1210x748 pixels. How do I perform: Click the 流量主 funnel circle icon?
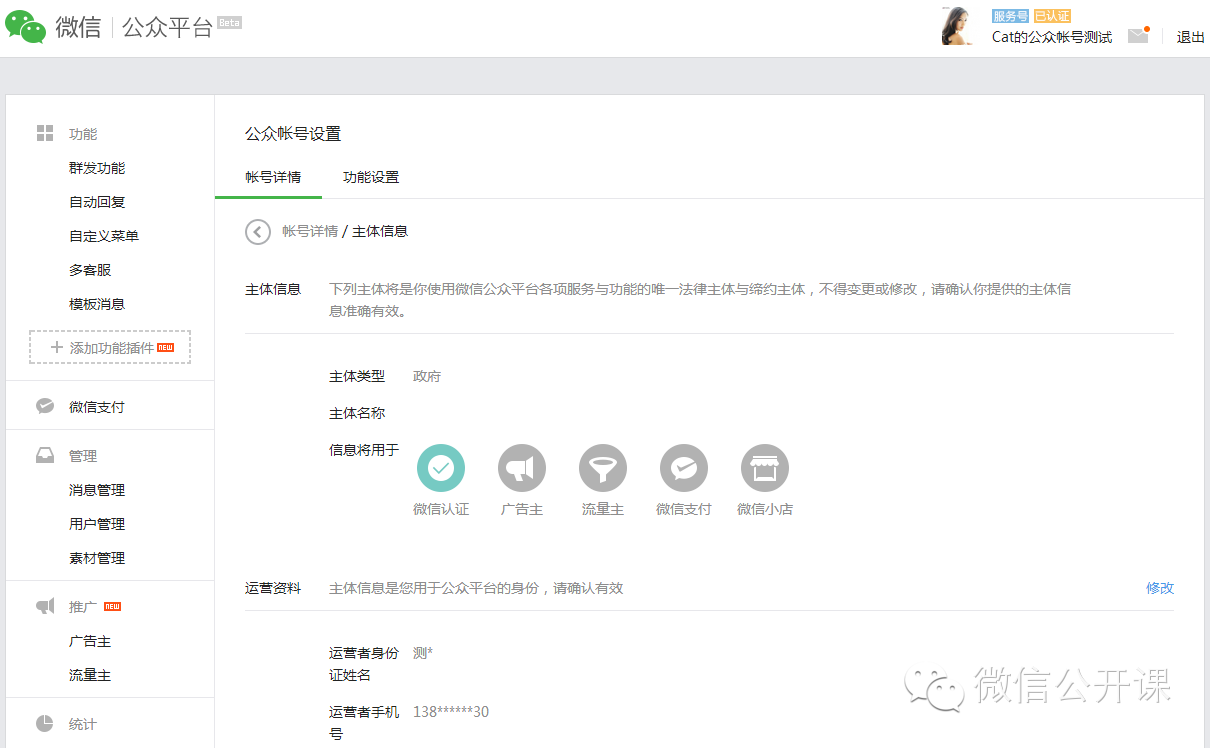(603, 468)
